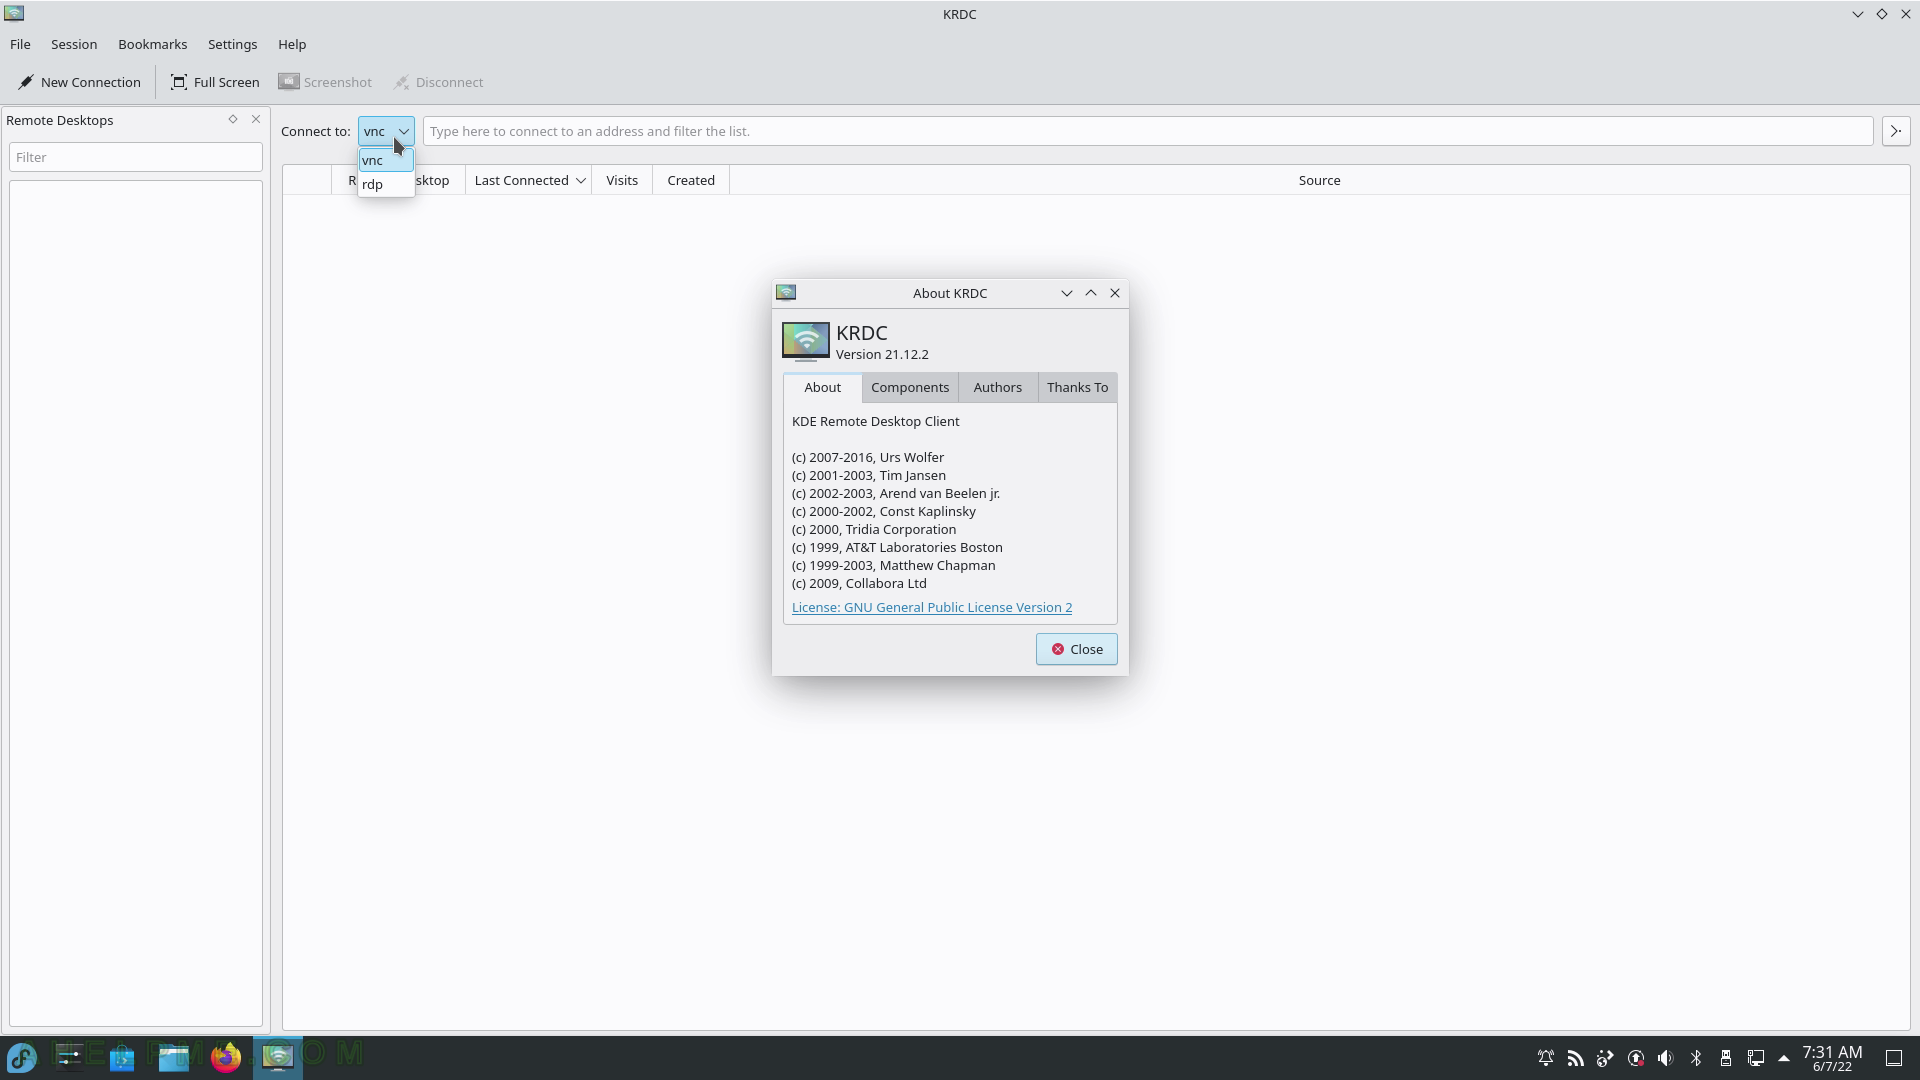Open the Settings menu
This screenshot has height=1080, width=1920.
(232, 44)
